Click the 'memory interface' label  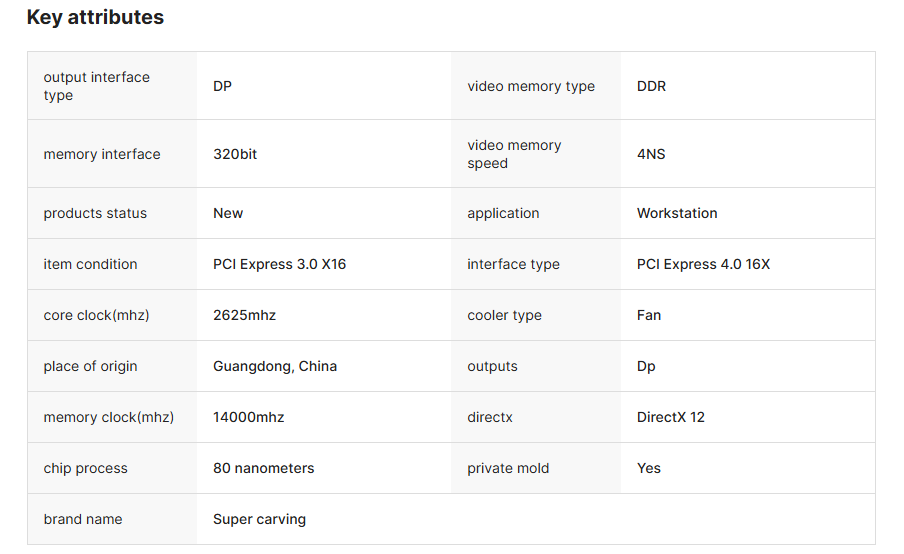(102, 154)
